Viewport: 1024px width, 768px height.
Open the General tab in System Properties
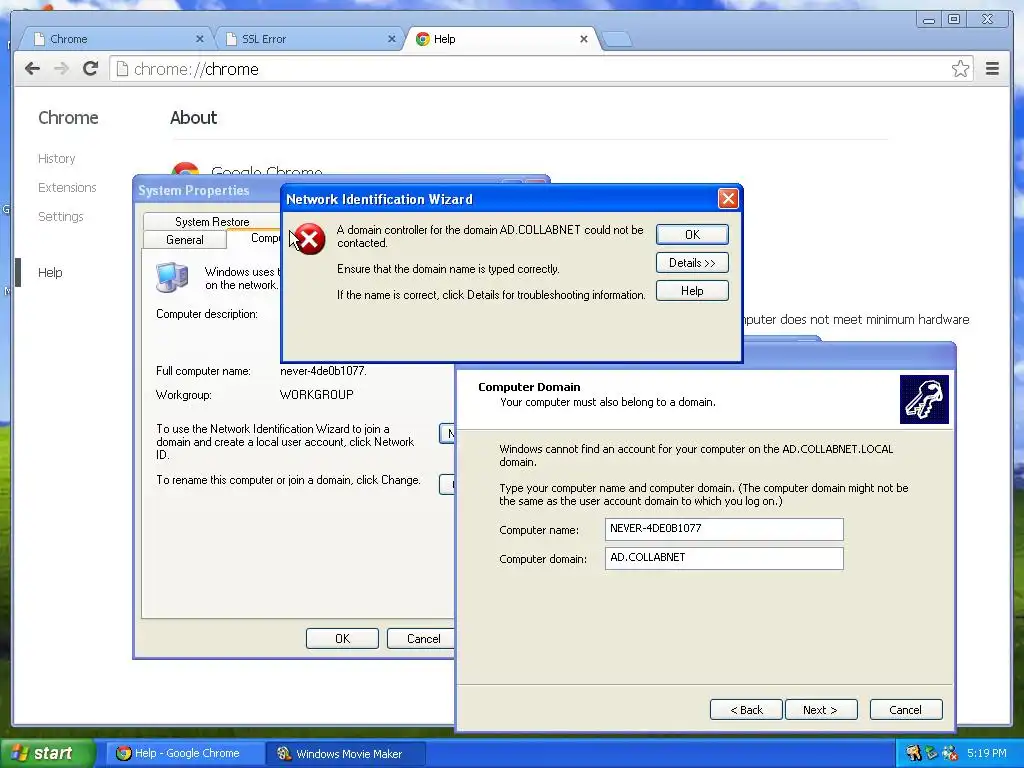pyautogui.click(x=185, y=240)
